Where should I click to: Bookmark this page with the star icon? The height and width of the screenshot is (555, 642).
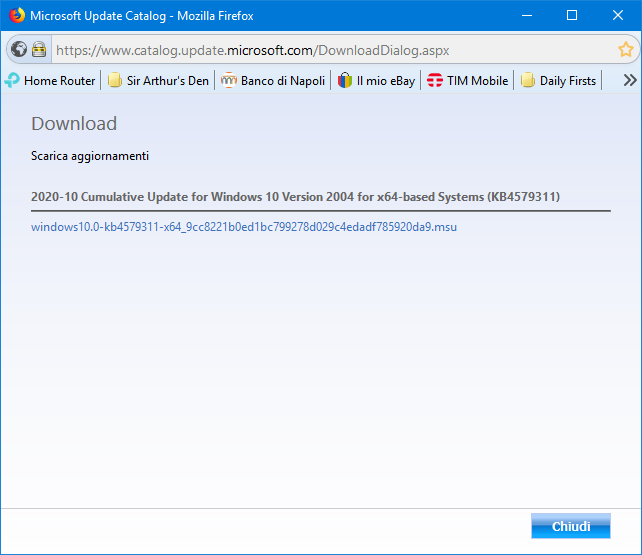[625, 49]
